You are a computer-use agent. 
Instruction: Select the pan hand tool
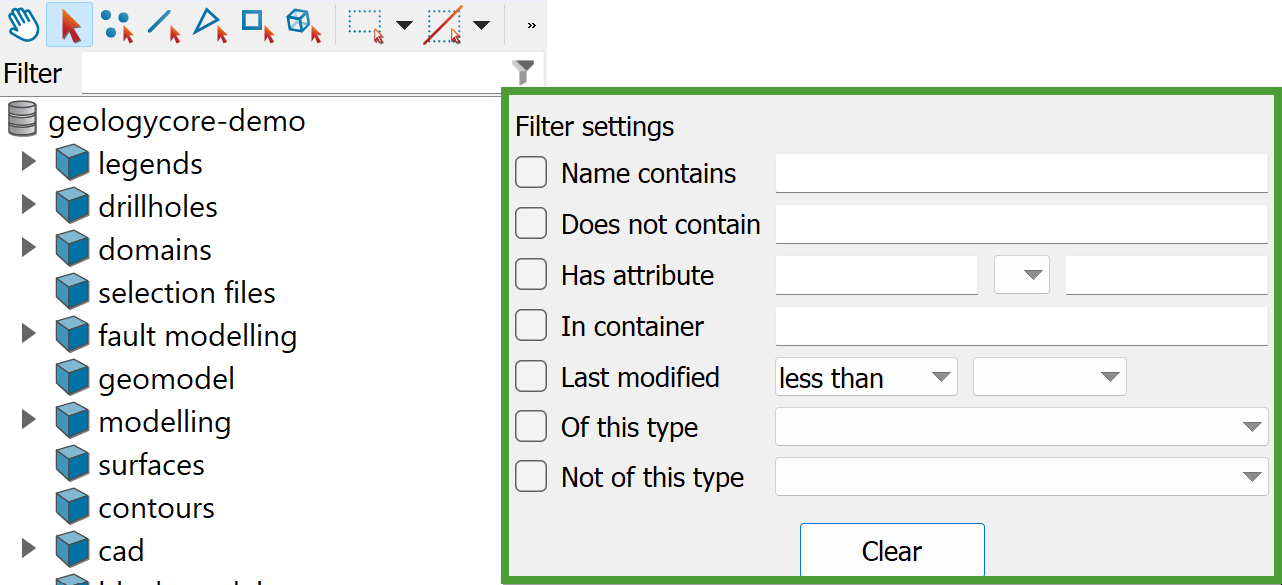[x=23, y=24]
